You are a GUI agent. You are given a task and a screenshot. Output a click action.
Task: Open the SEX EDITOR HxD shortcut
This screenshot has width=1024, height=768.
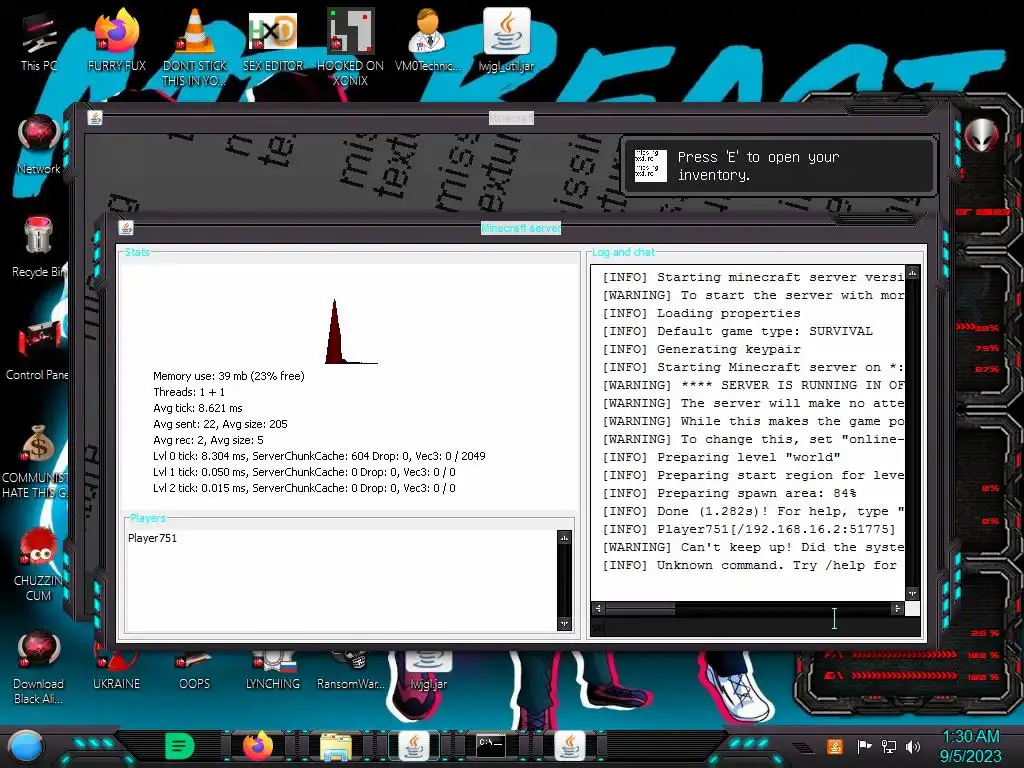[x=273, y=40]
